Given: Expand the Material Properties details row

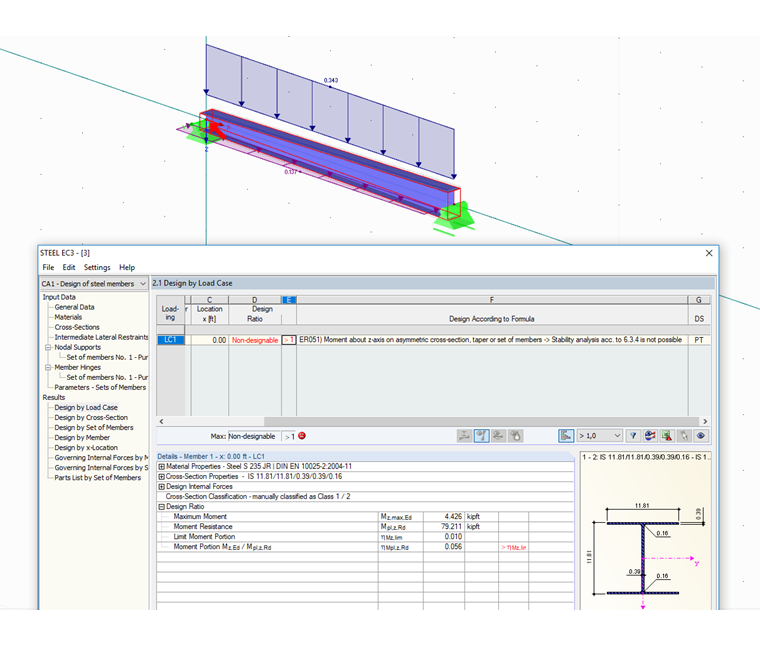Looking at the screenshot, I should (x=161, y=466).
